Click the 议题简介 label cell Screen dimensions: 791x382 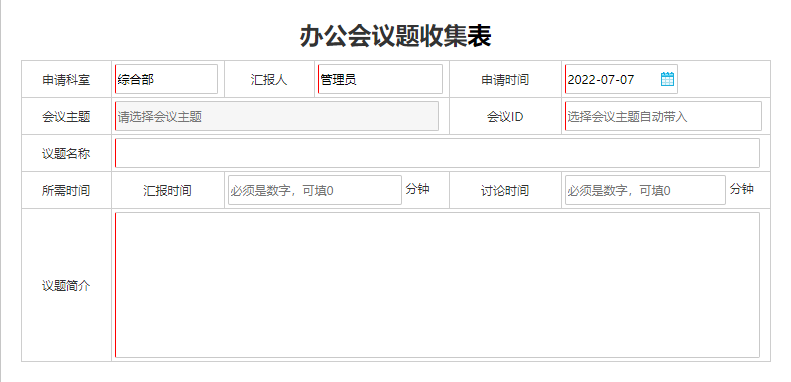(66, 286)
